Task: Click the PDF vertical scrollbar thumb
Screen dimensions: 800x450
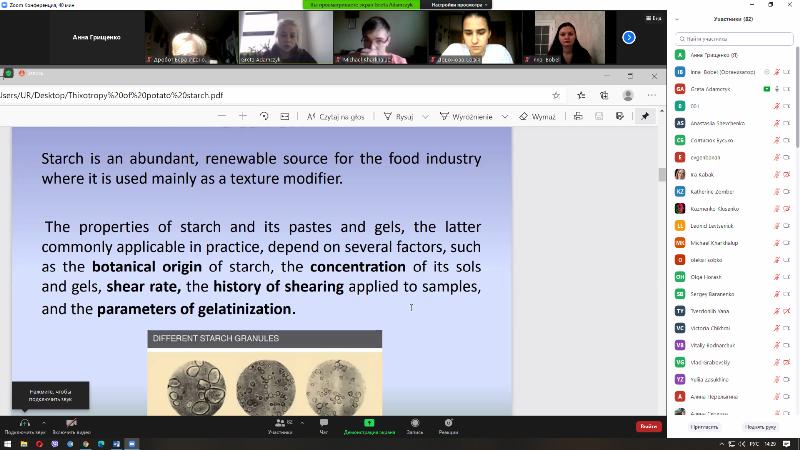Action: 662,174
